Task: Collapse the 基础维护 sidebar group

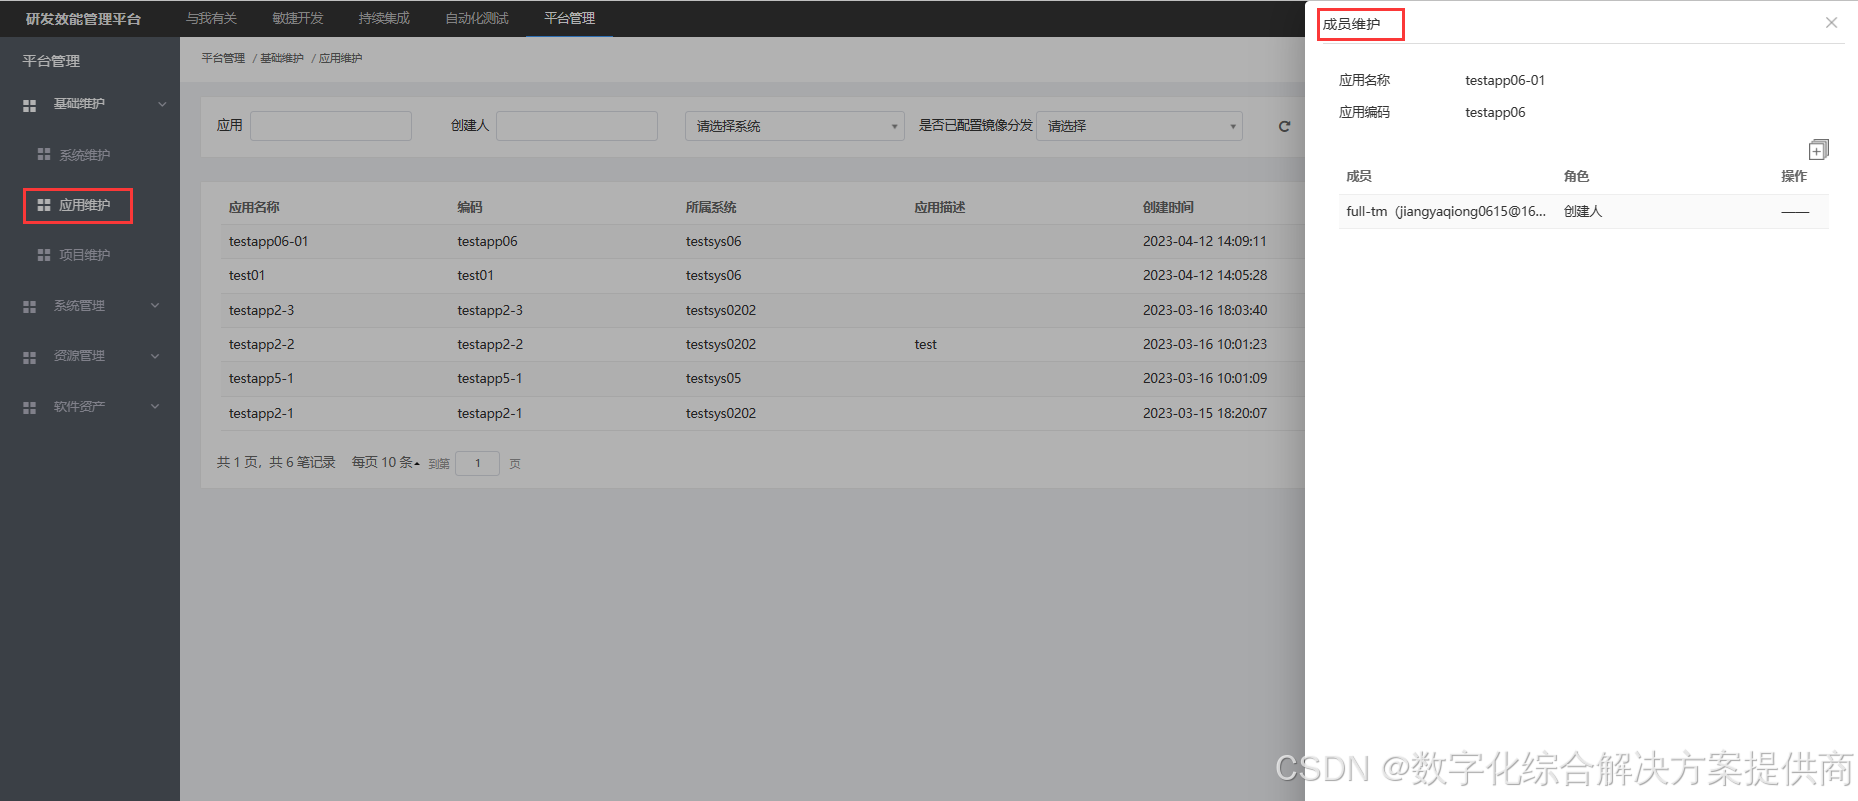Action: pos(162,104)
